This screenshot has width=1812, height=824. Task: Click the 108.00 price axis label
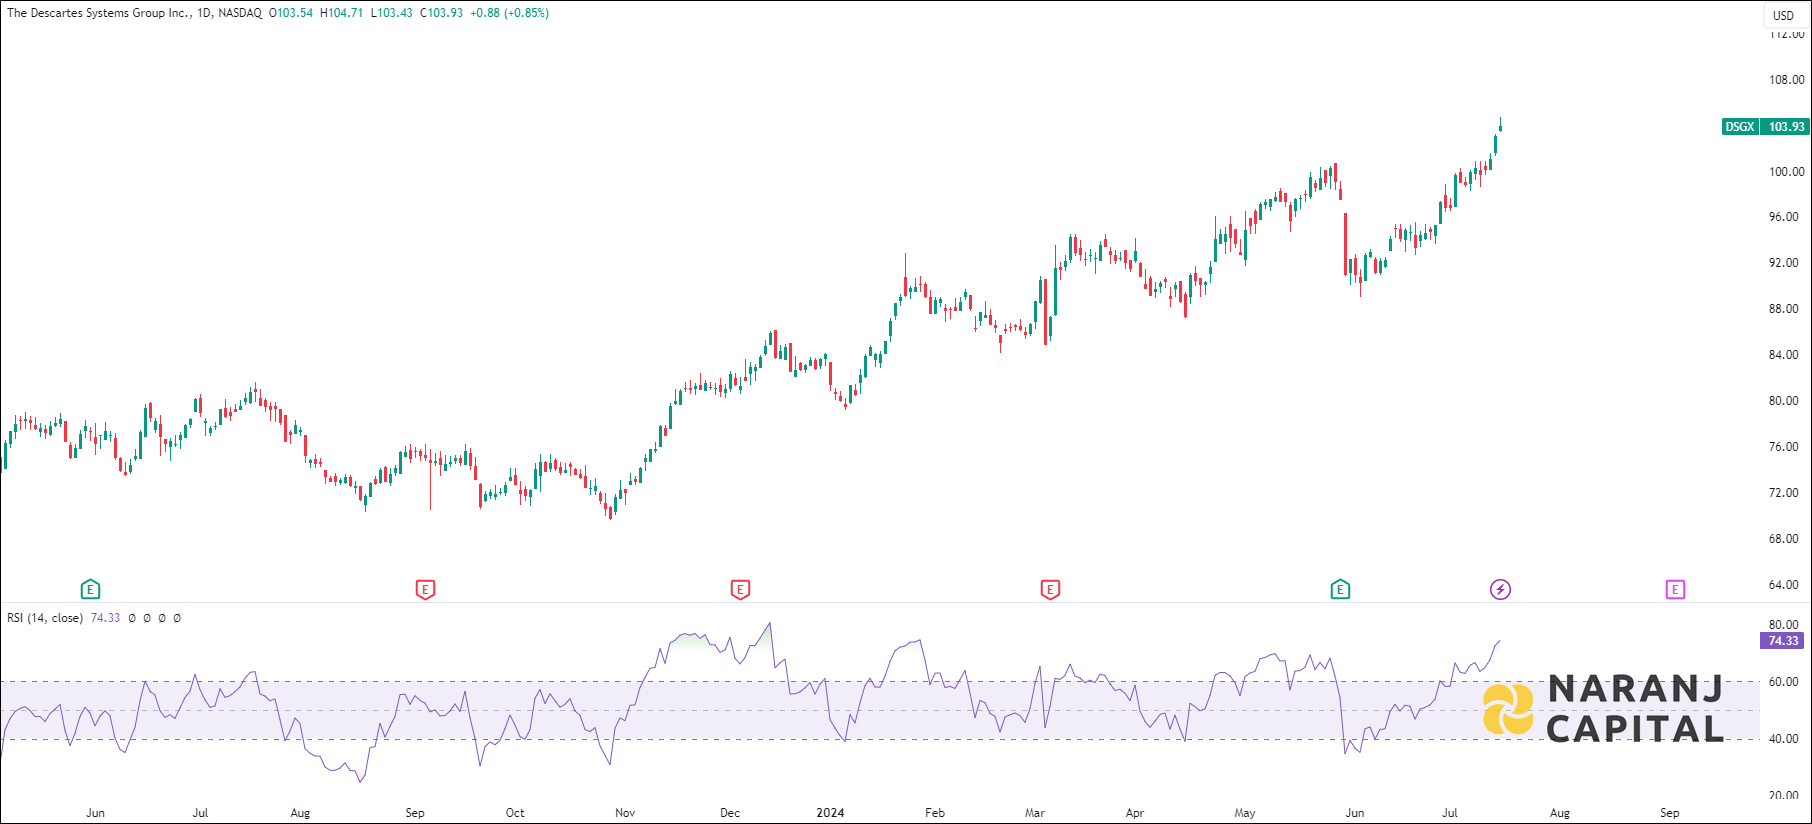(x=1786, y=80)
